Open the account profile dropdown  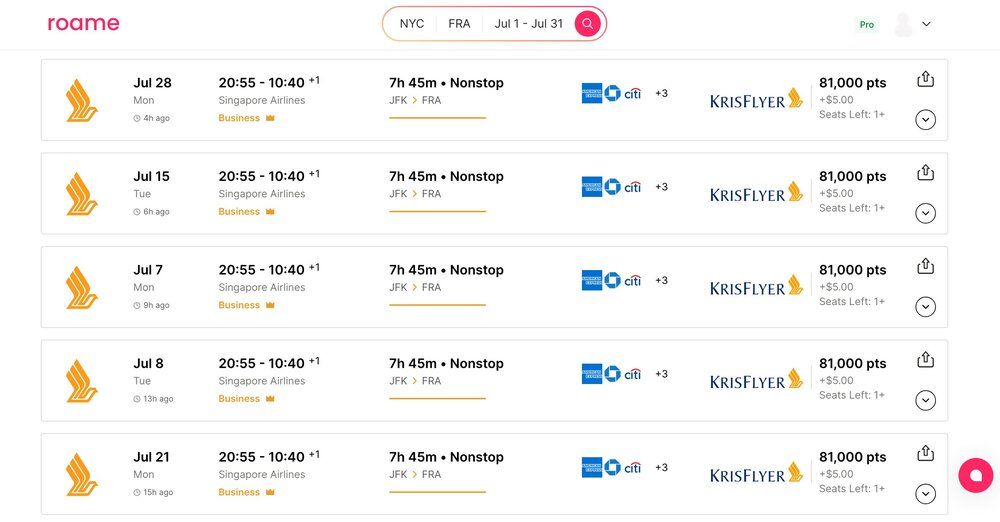click(x=912, y=24)
